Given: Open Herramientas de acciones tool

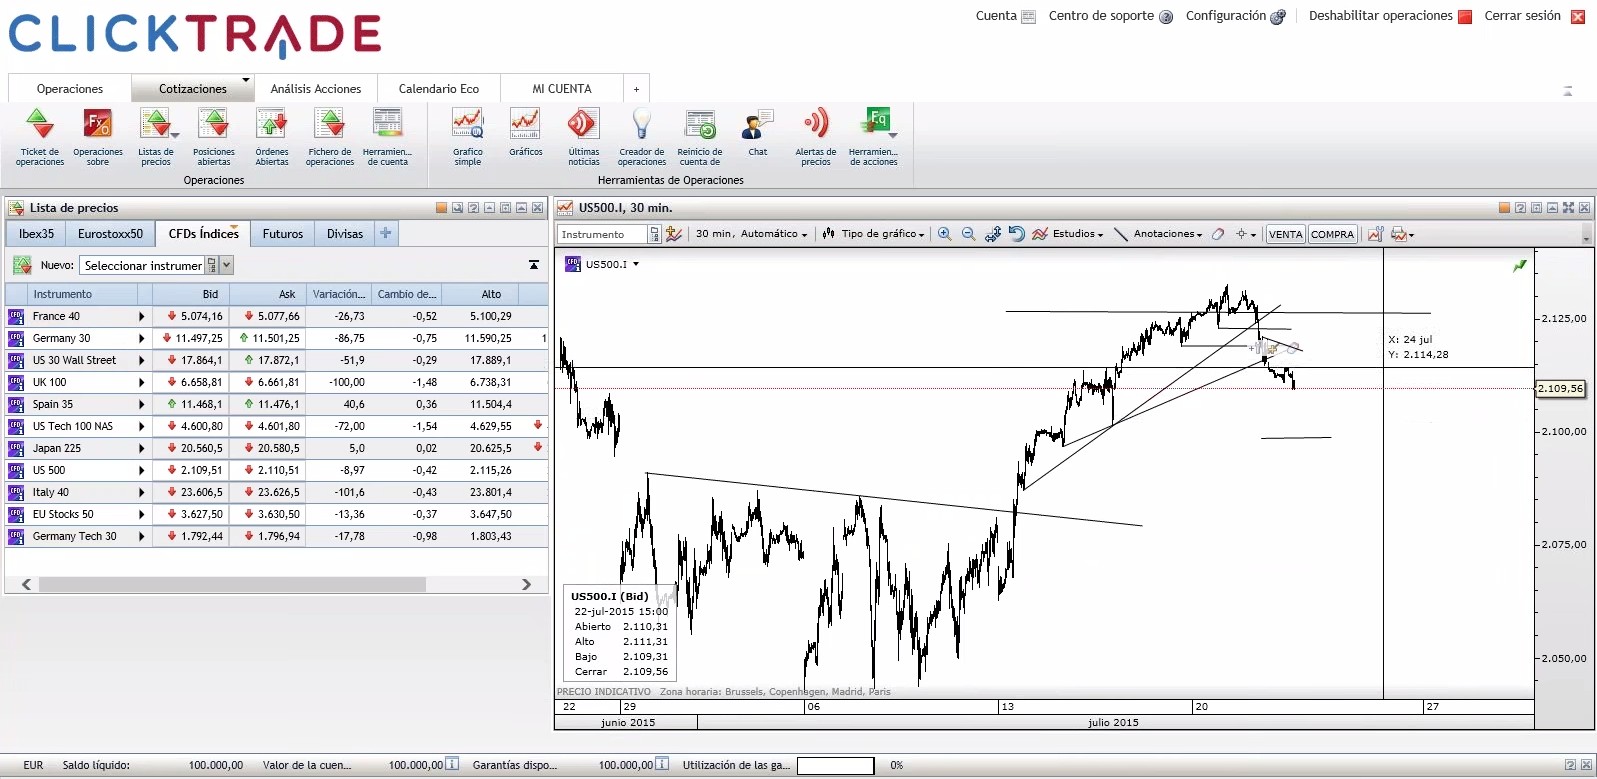Looking at the screenshot, I should tap(874, 137).
